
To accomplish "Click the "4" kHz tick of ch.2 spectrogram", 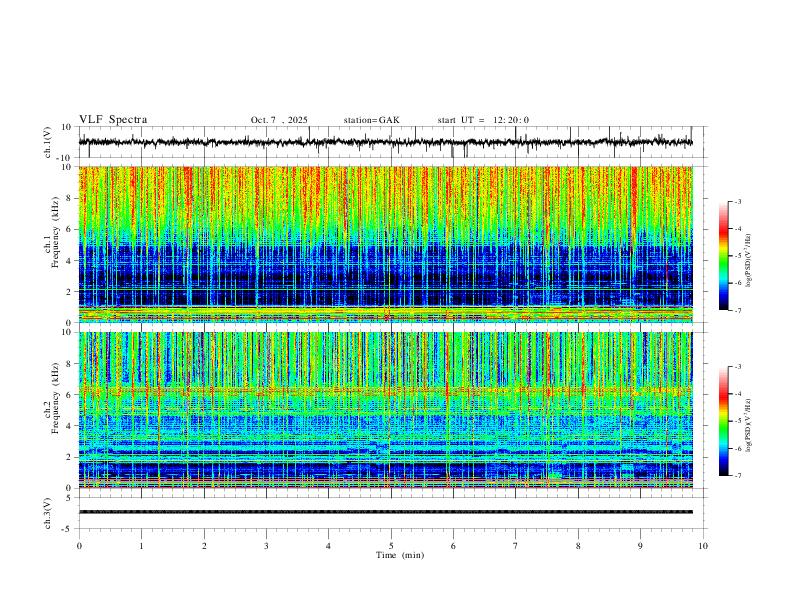I will pos(70,426).
